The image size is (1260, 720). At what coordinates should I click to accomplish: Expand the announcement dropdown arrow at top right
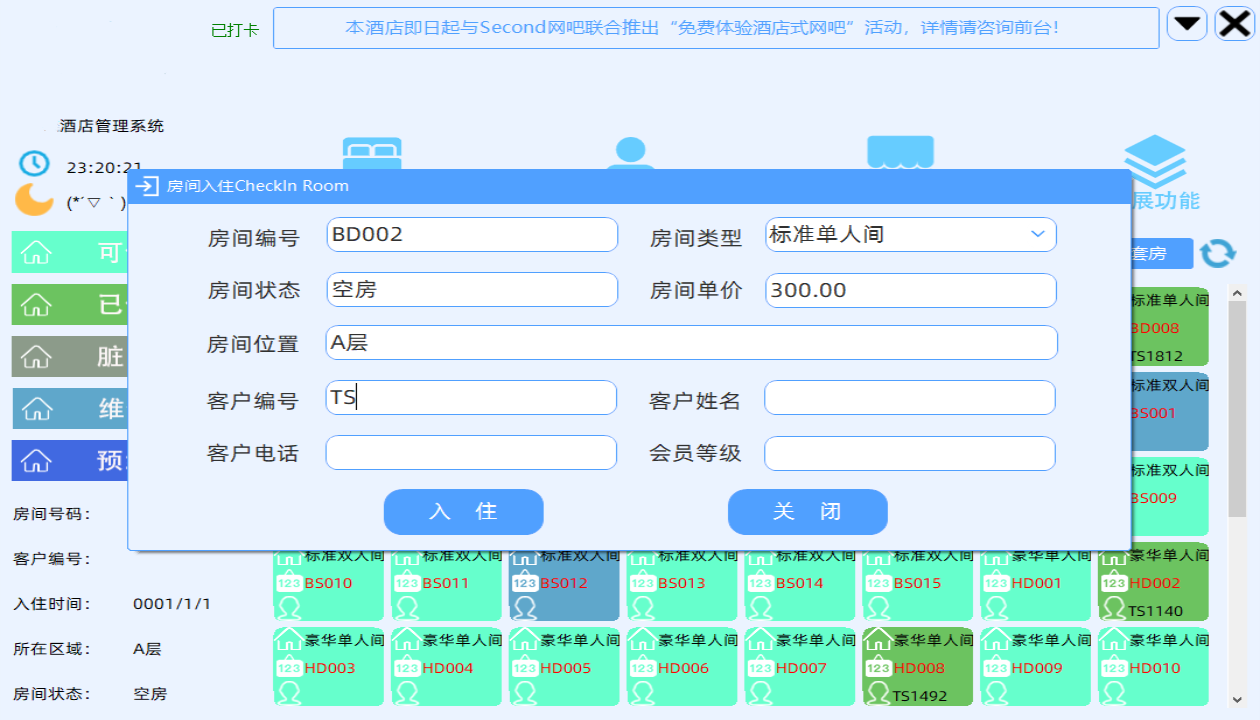(1186, 23)
